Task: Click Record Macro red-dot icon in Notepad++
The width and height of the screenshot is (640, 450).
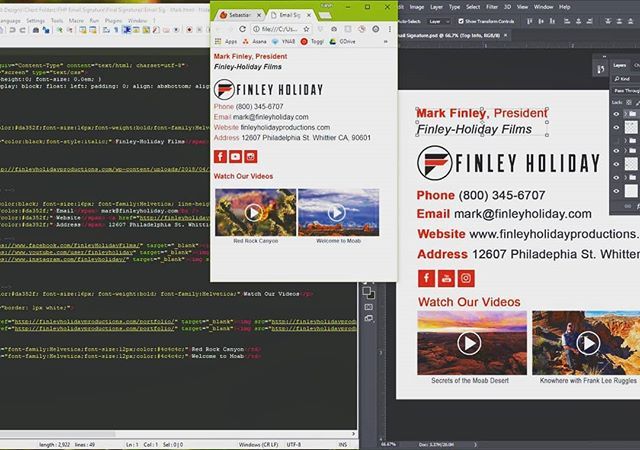Action: tap(189, 30)
